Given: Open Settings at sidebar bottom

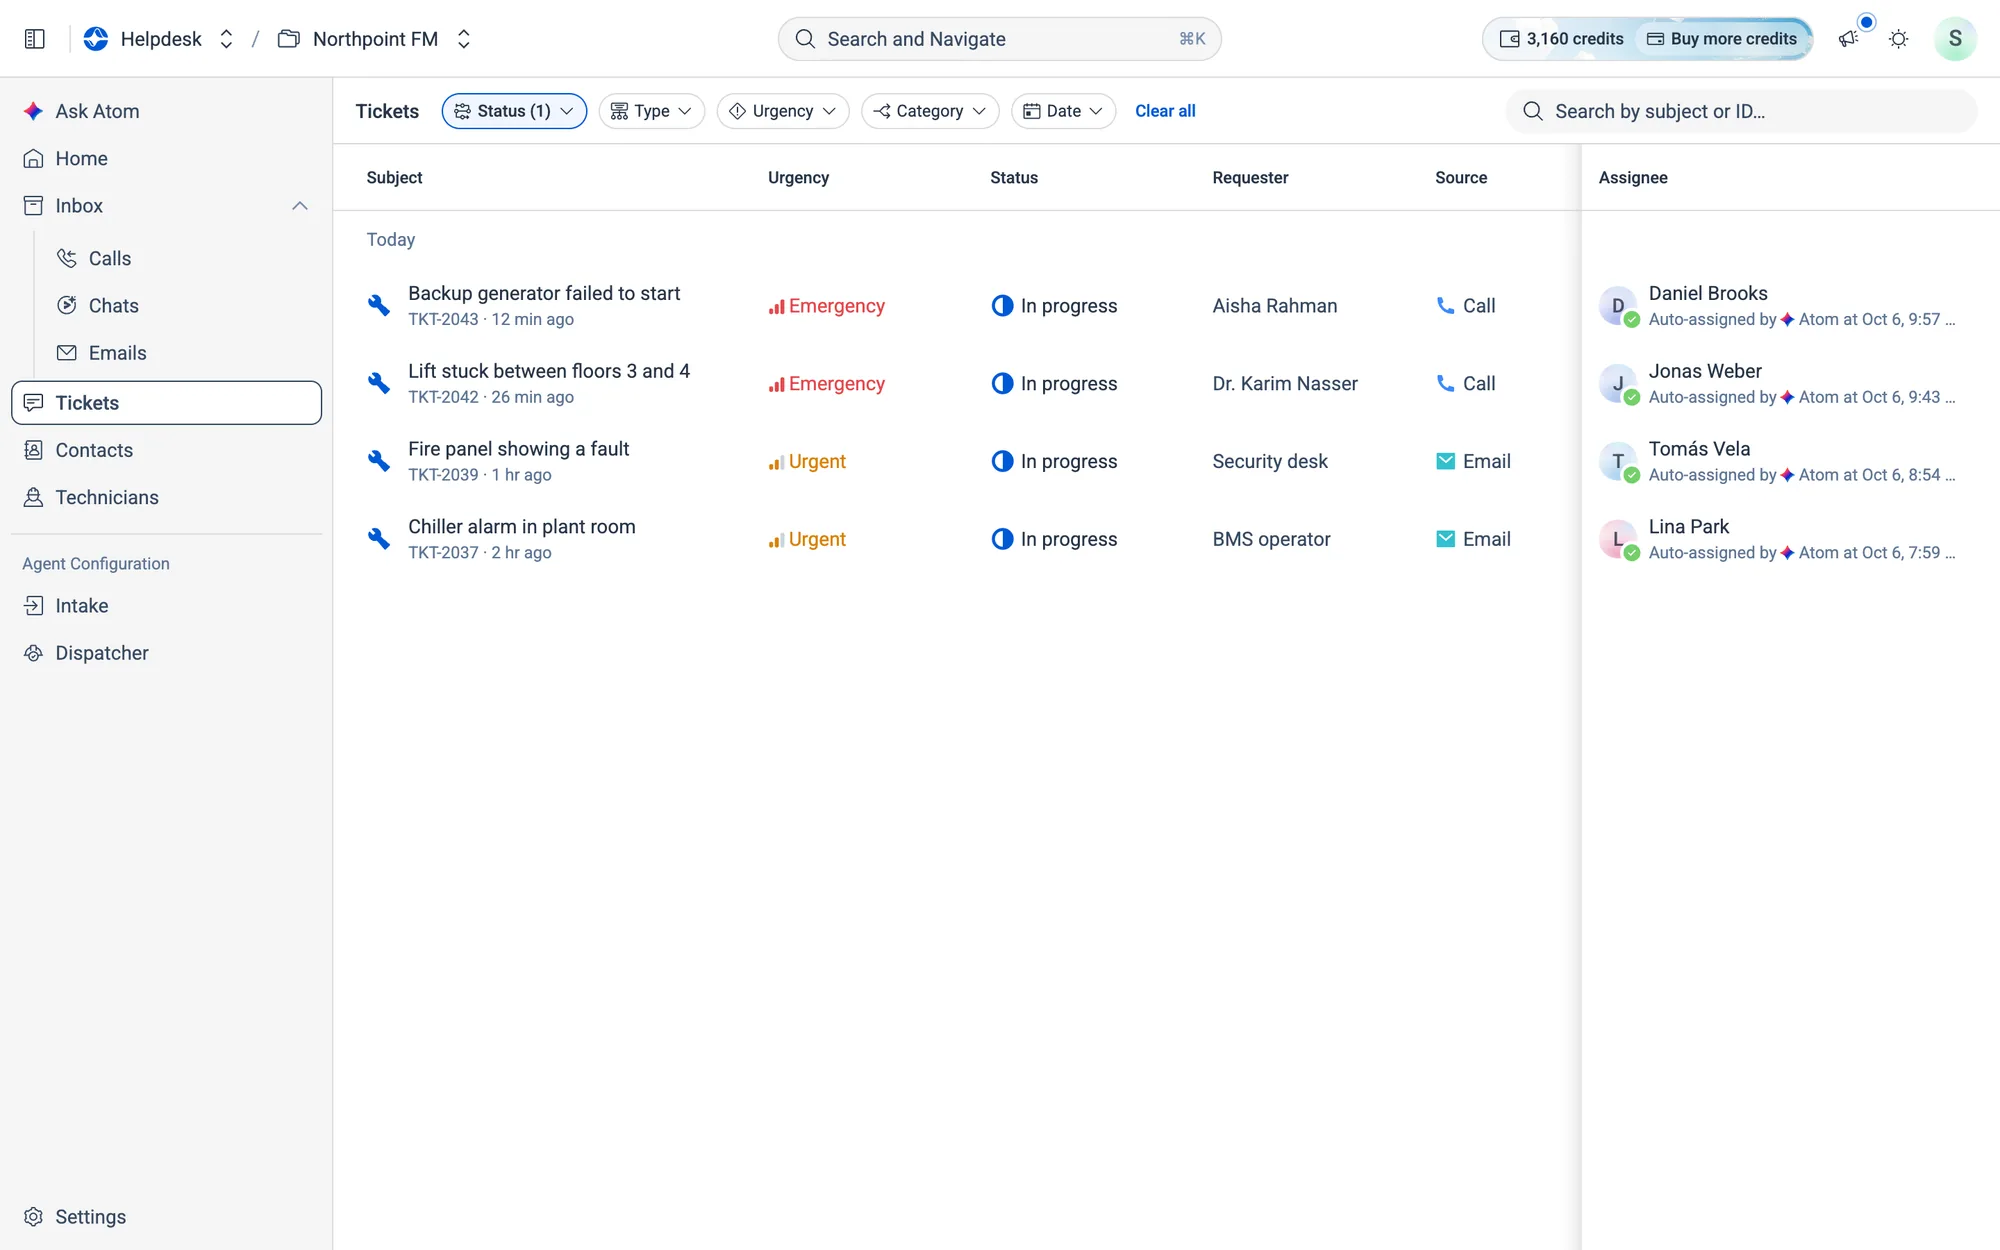Looking at the screenshot, I should [x=166, y=1216].
